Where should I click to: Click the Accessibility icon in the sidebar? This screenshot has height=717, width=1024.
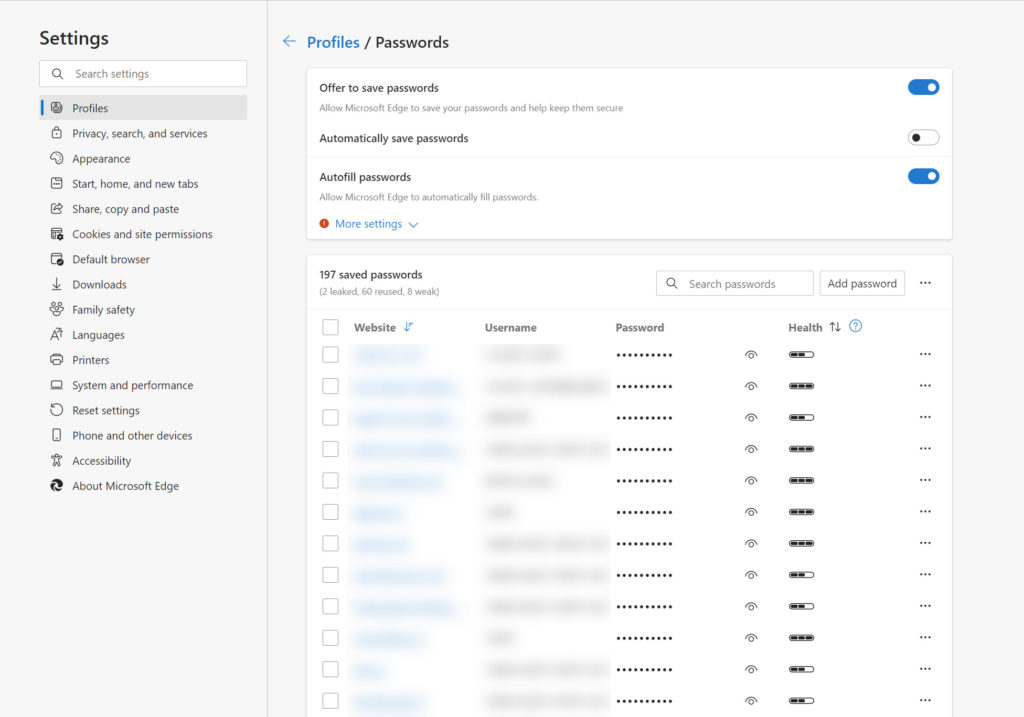(56, 461)
